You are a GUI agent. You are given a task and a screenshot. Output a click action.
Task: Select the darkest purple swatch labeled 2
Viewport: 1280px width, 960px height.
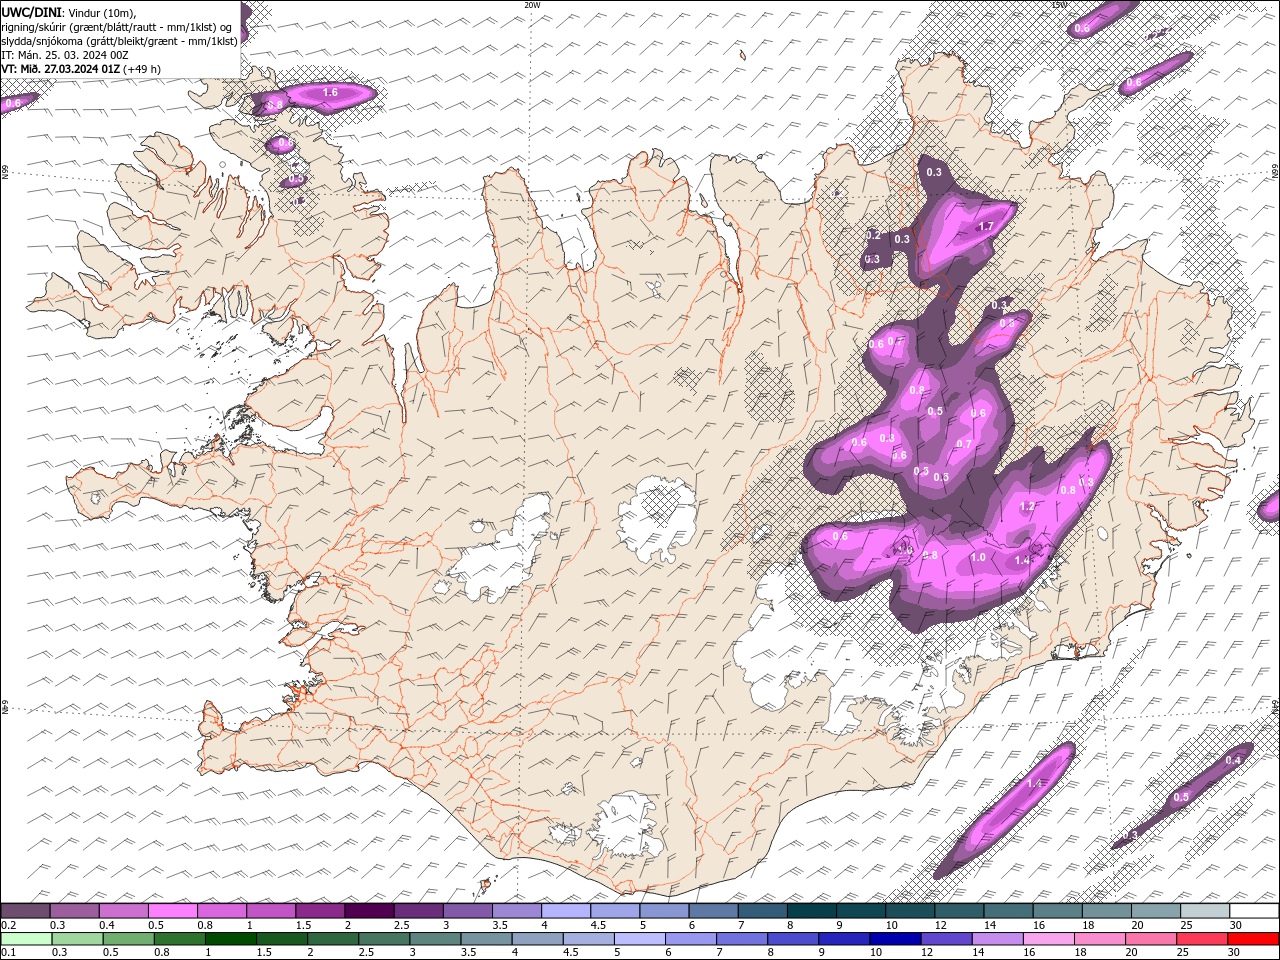(369, 911)
